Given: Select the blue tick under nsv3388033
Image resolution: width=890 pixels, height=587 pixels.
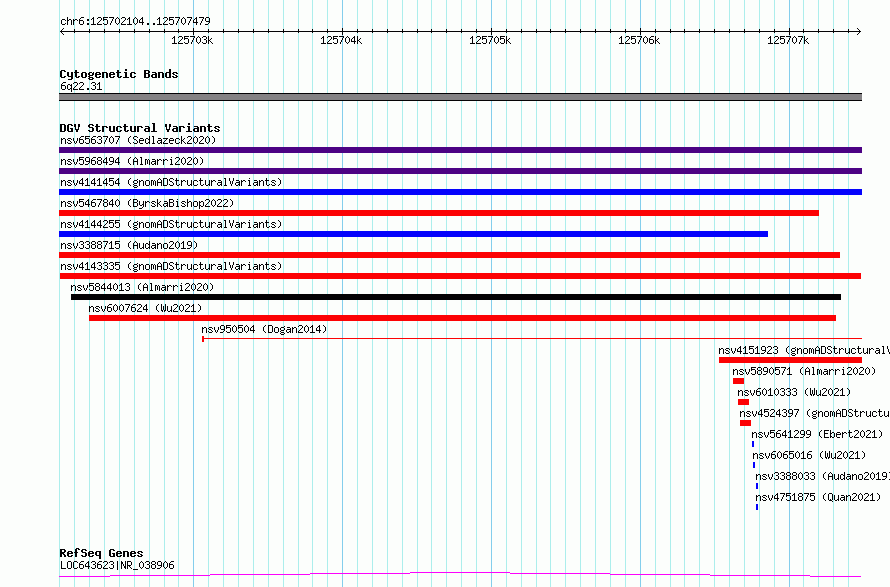Looking at the screenshot, I should [x=757, y=486].
